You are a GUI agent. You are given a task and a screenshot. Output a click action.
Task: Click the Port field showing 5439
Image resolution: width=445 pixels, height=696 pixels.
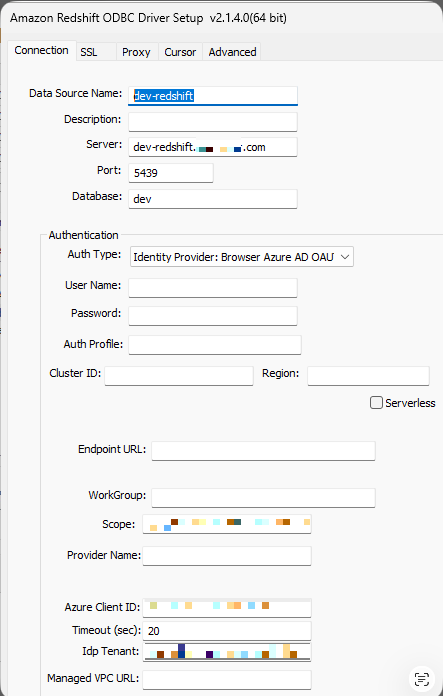[171, 173]
